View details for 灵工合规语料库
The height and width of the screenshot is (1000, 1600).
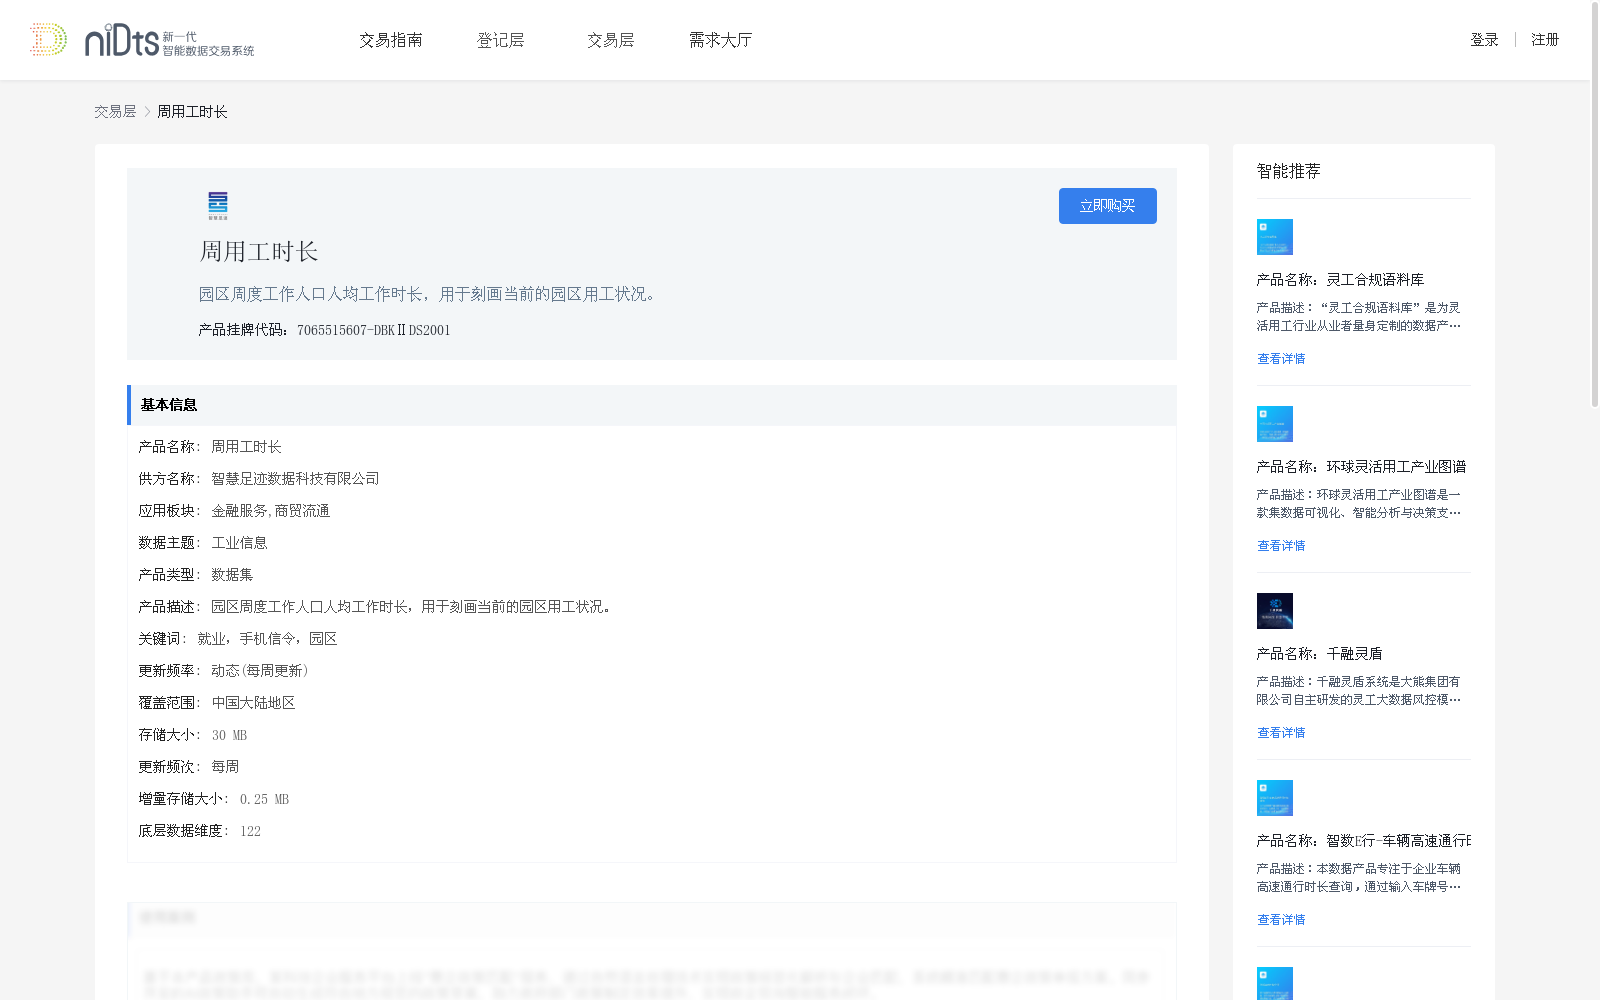pyautogui.click(x=1281, y=359)
